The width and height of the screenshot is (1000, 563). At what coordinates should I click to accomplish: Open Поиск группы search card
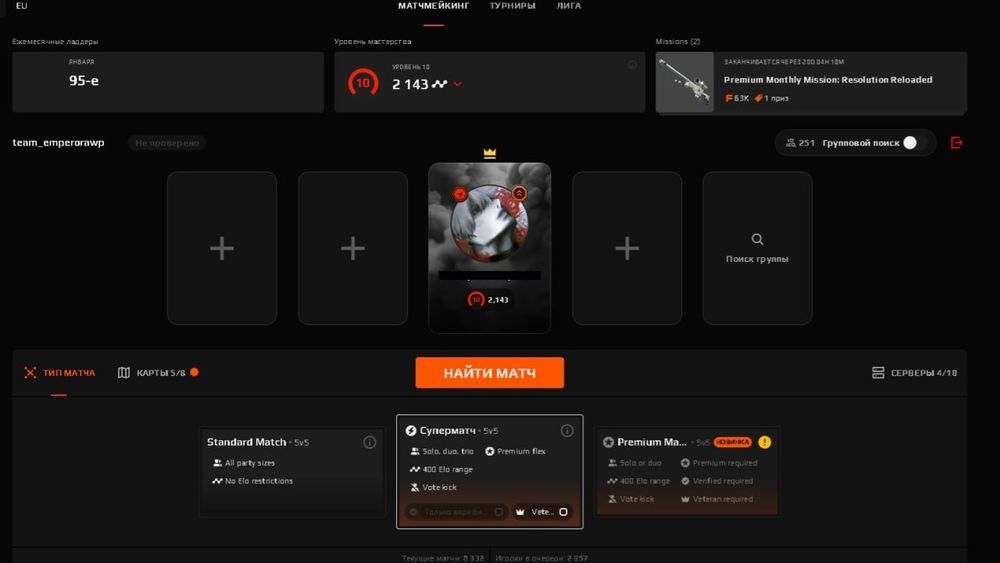757,248
